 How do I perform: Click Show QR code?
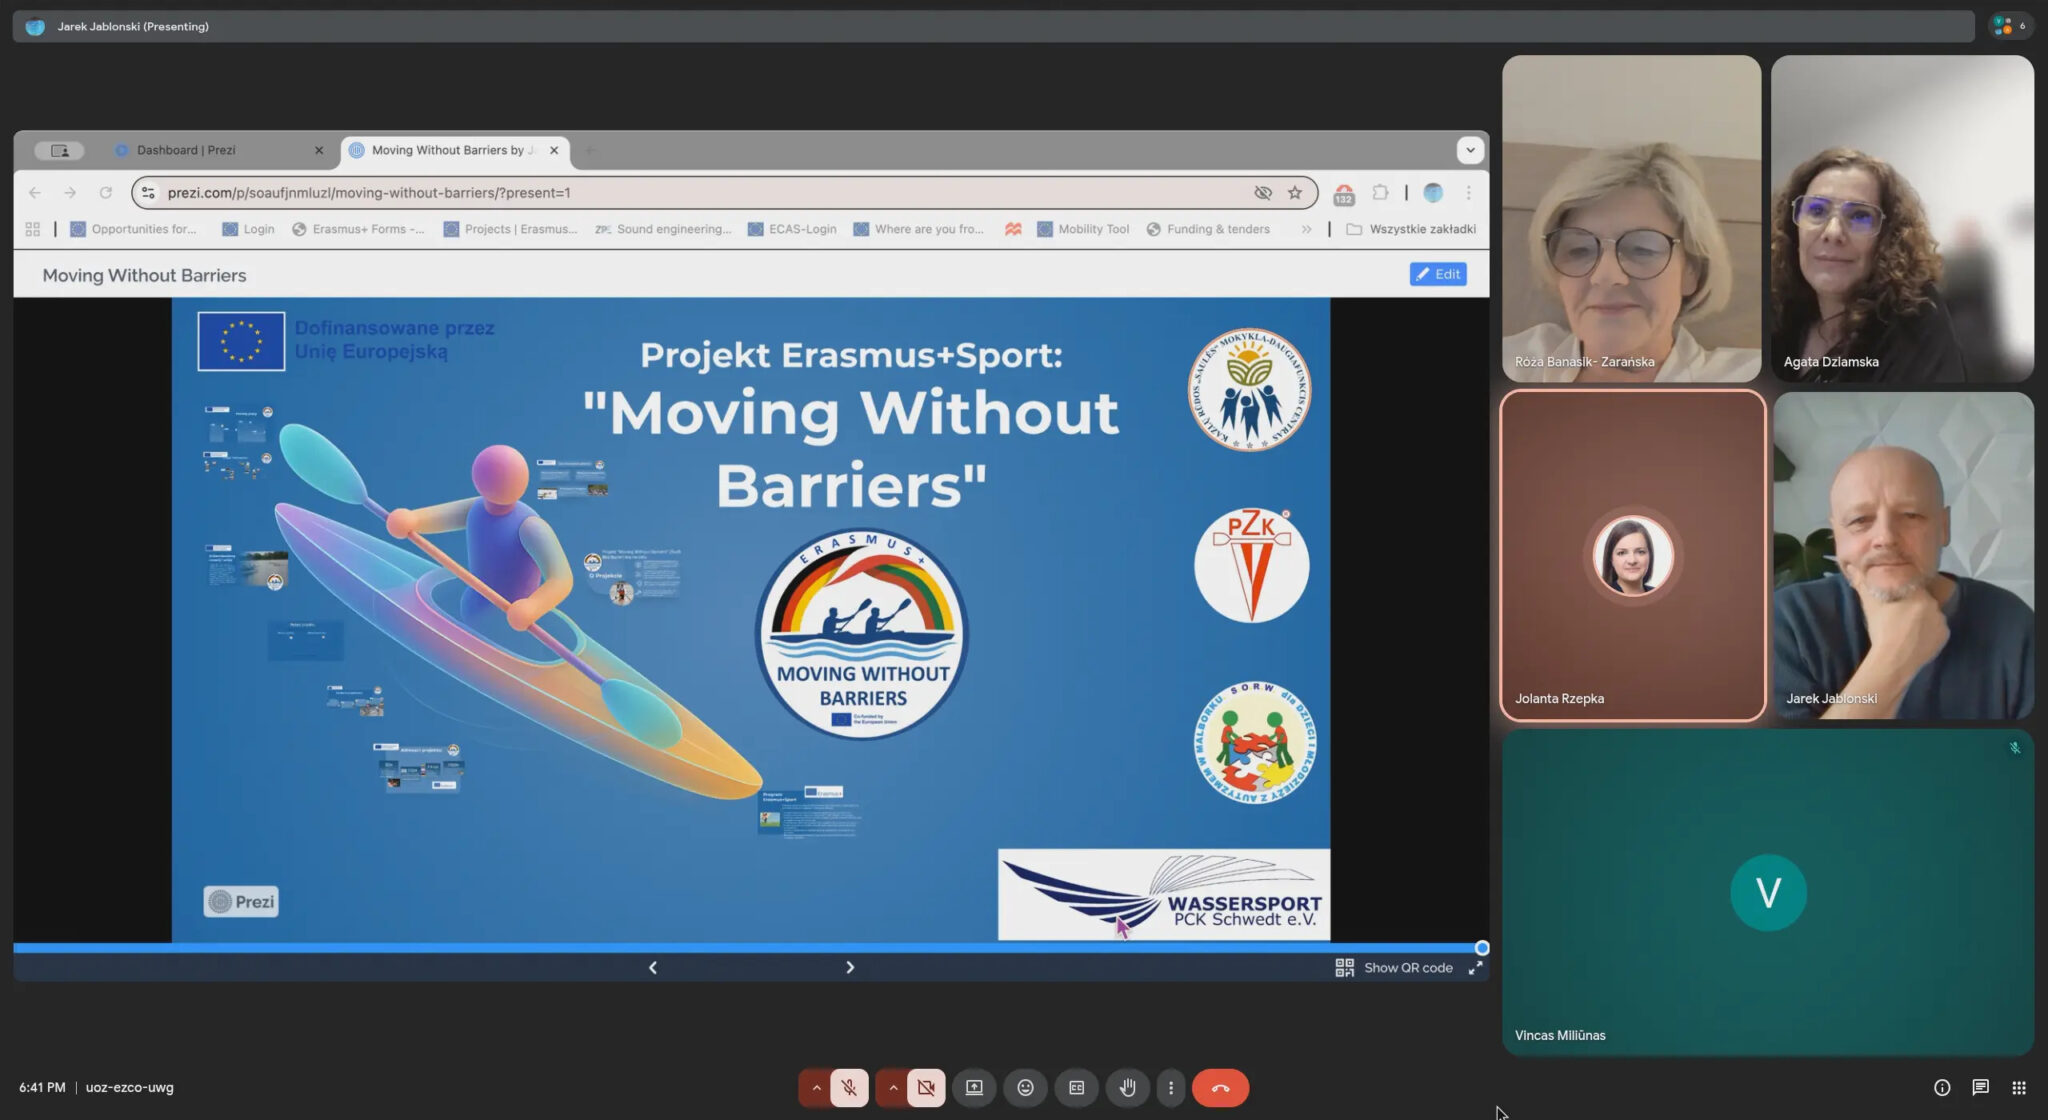[x=1394, y=968]
